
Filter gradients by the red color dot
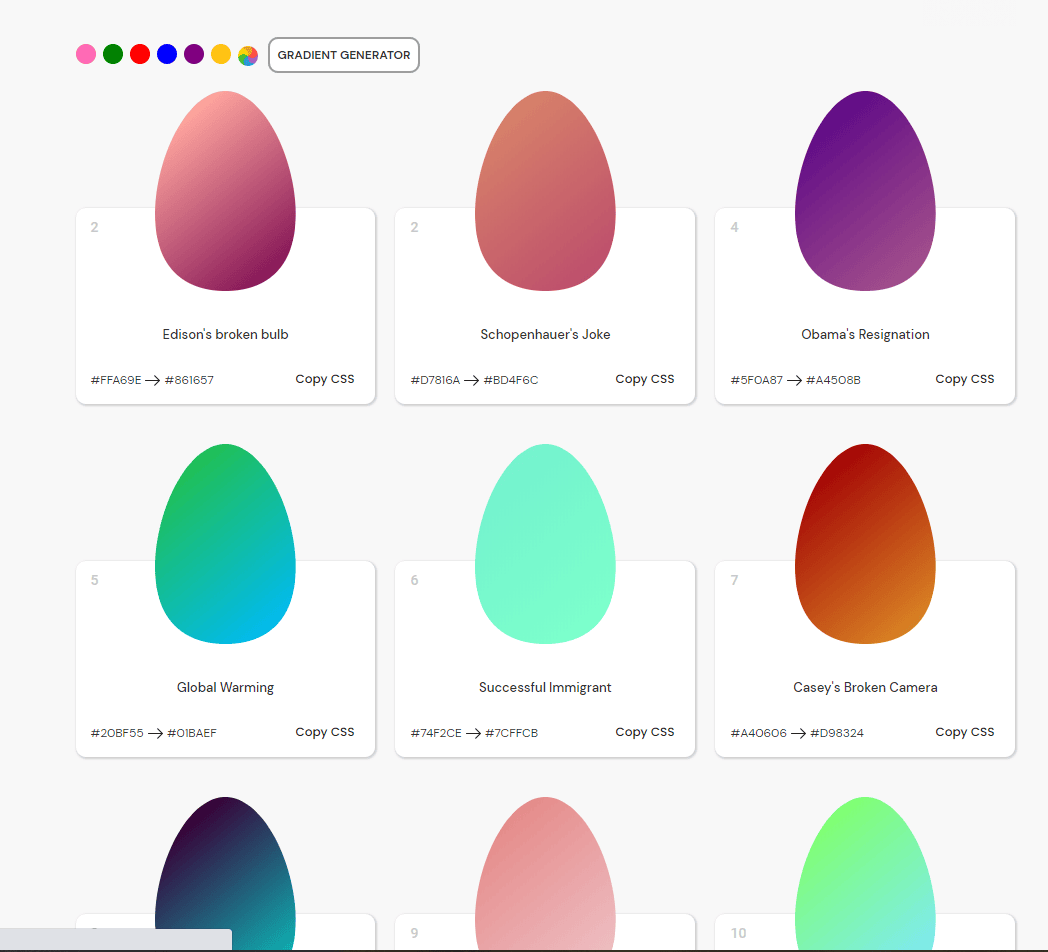pos(140,54)
